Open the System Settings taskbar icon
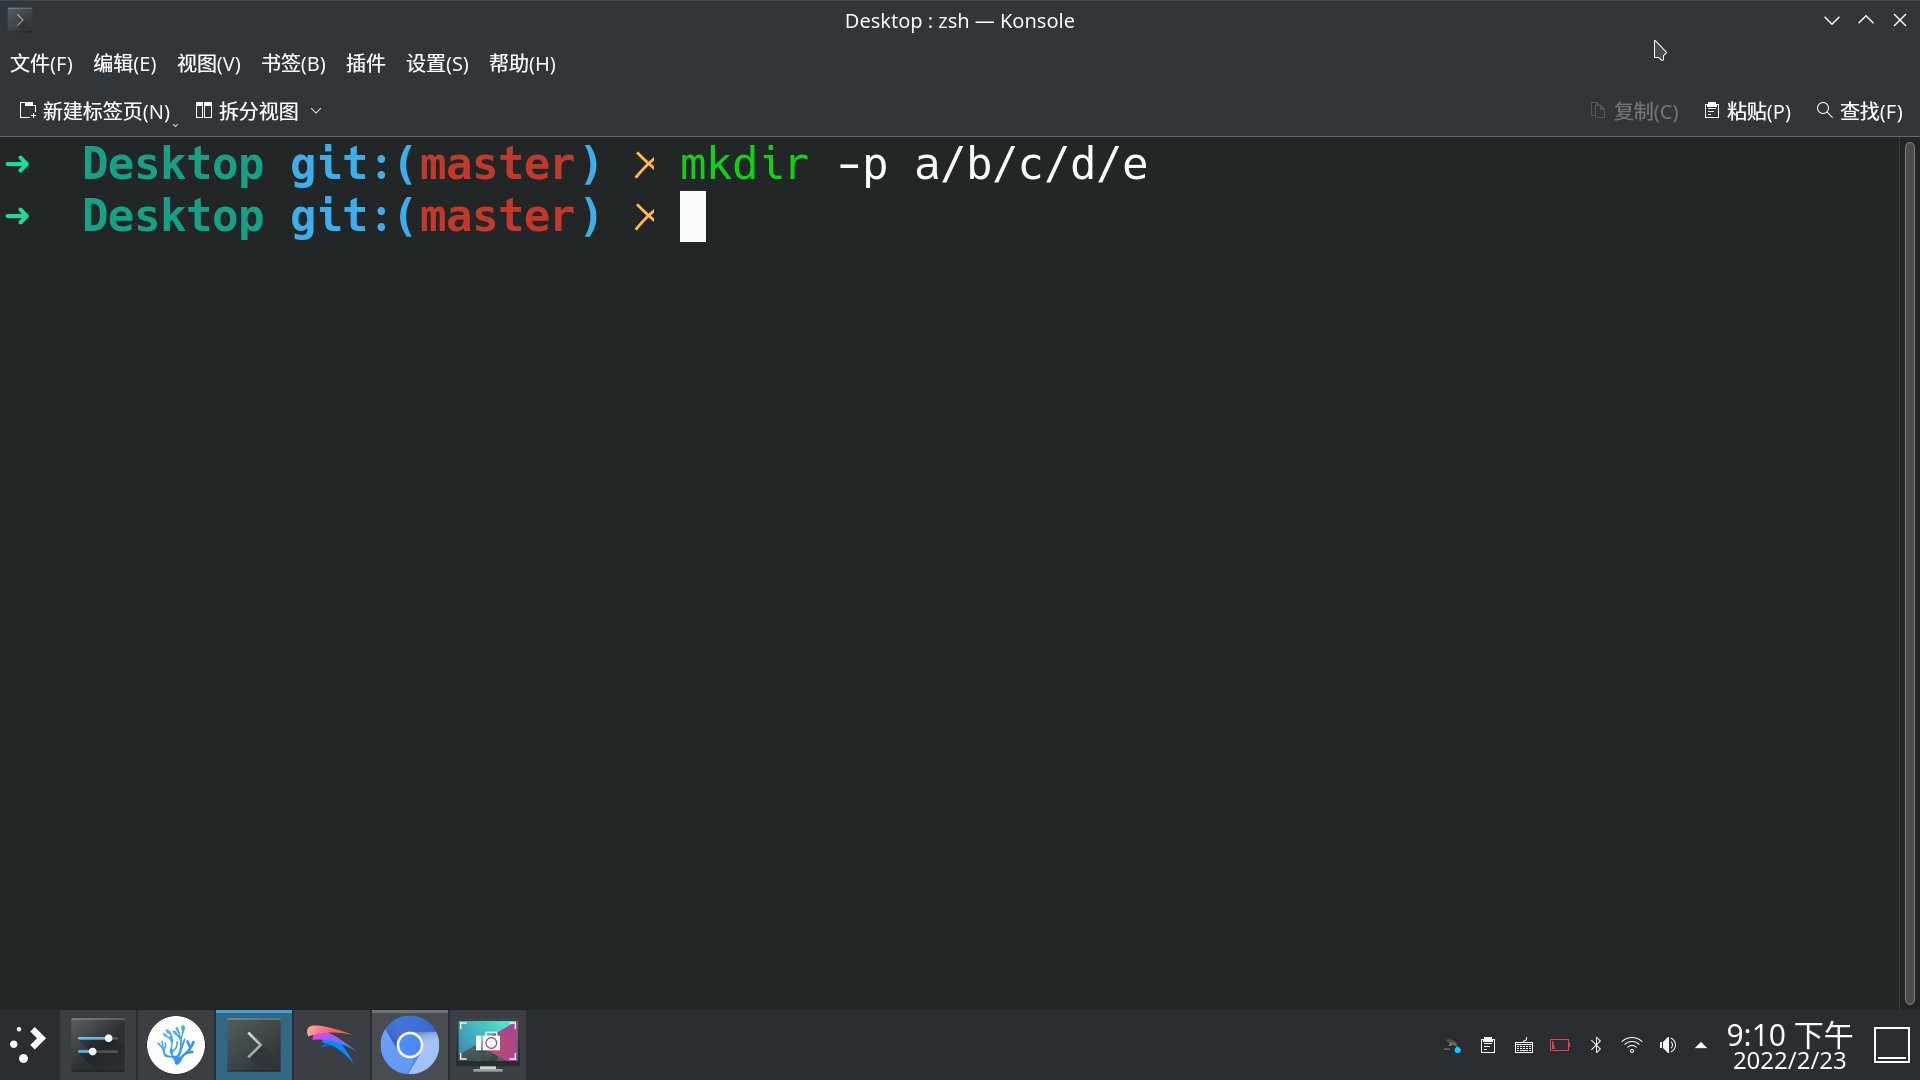The image size is (1920, 1080). coord(98,1045)
